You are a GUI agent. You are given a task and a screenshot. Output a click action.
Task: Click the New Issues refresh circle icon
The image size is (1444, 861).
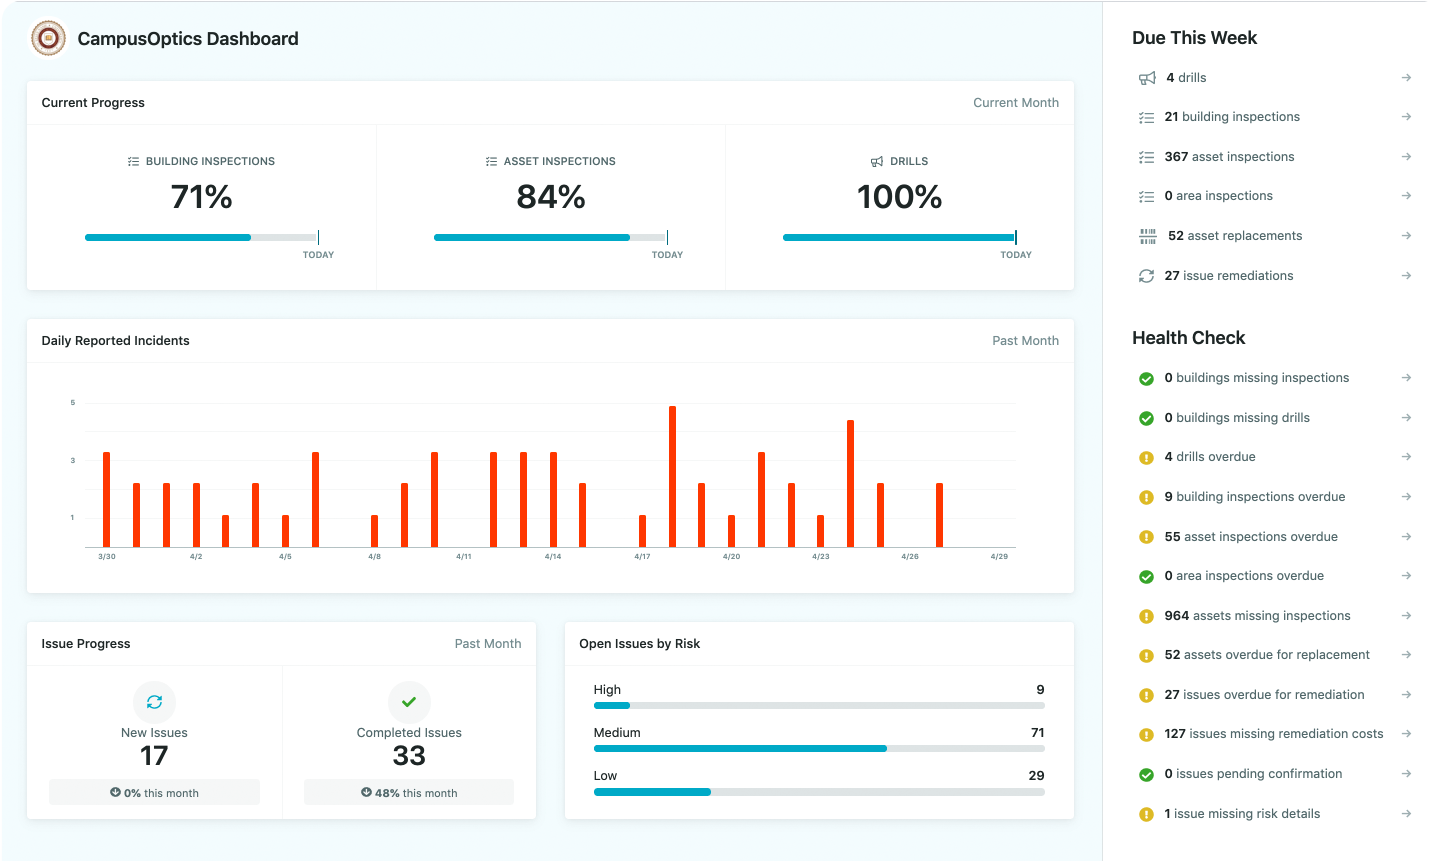tap(154, 702)
